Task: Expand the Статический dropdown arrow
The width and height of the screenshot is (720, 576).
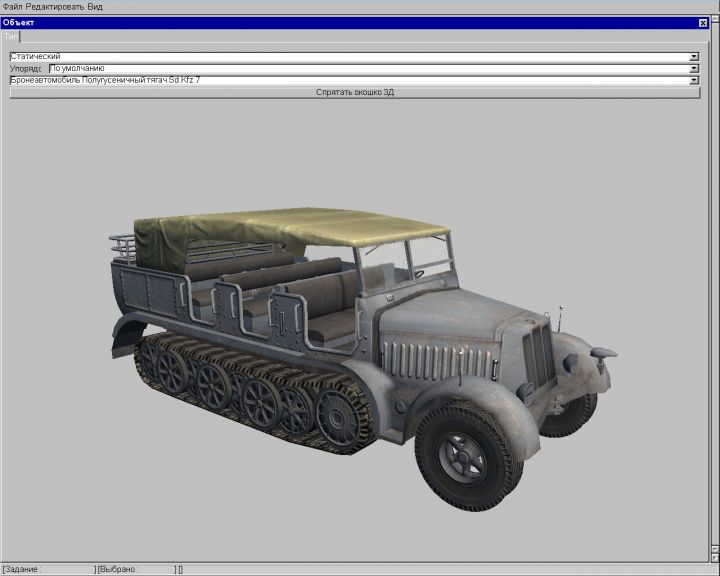Action: pos(694,57)
